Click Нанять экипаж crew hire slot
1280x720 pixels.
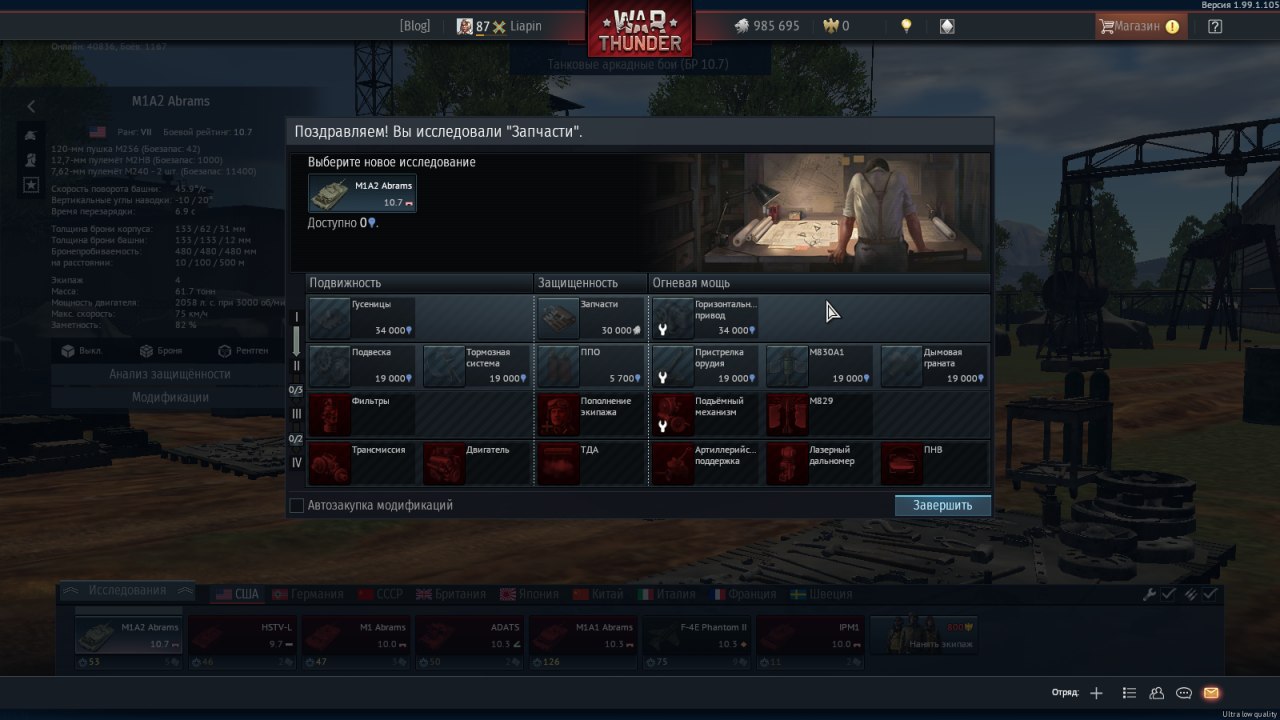click(924, 637)
